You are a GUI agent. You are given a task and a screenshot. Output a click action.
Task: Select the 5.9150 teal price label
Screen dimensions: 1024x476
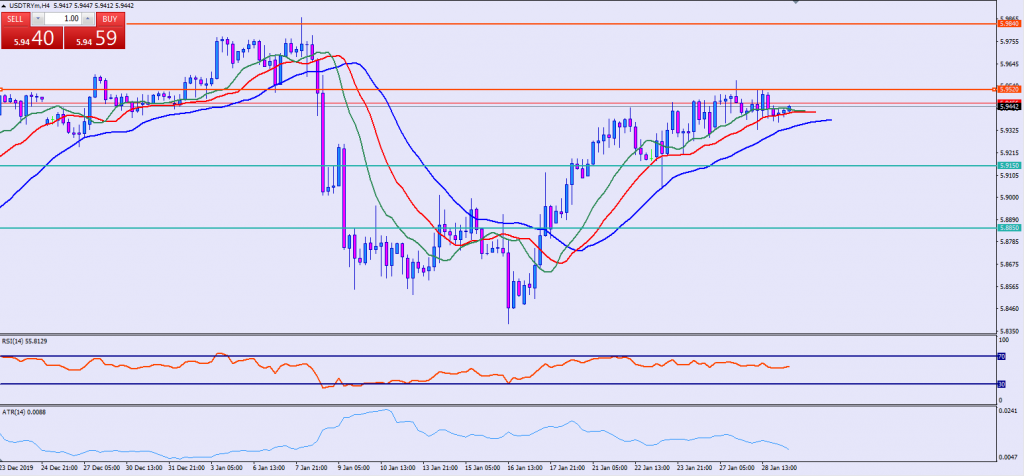point(1009,166)
